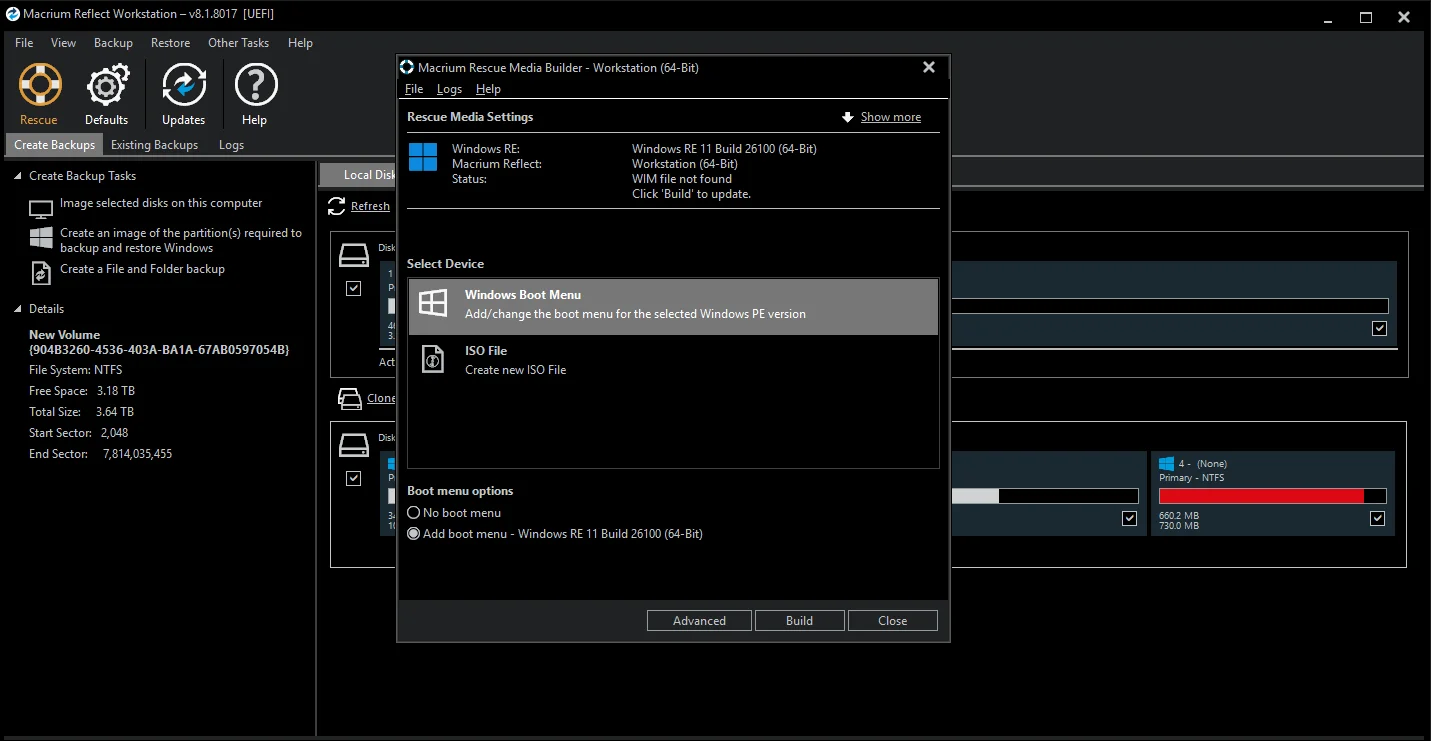The height and width of the screenshot is (741, 1431).
Task: Toggle checkbox under red NTFS partition 4
Action: pos(1377,518)
